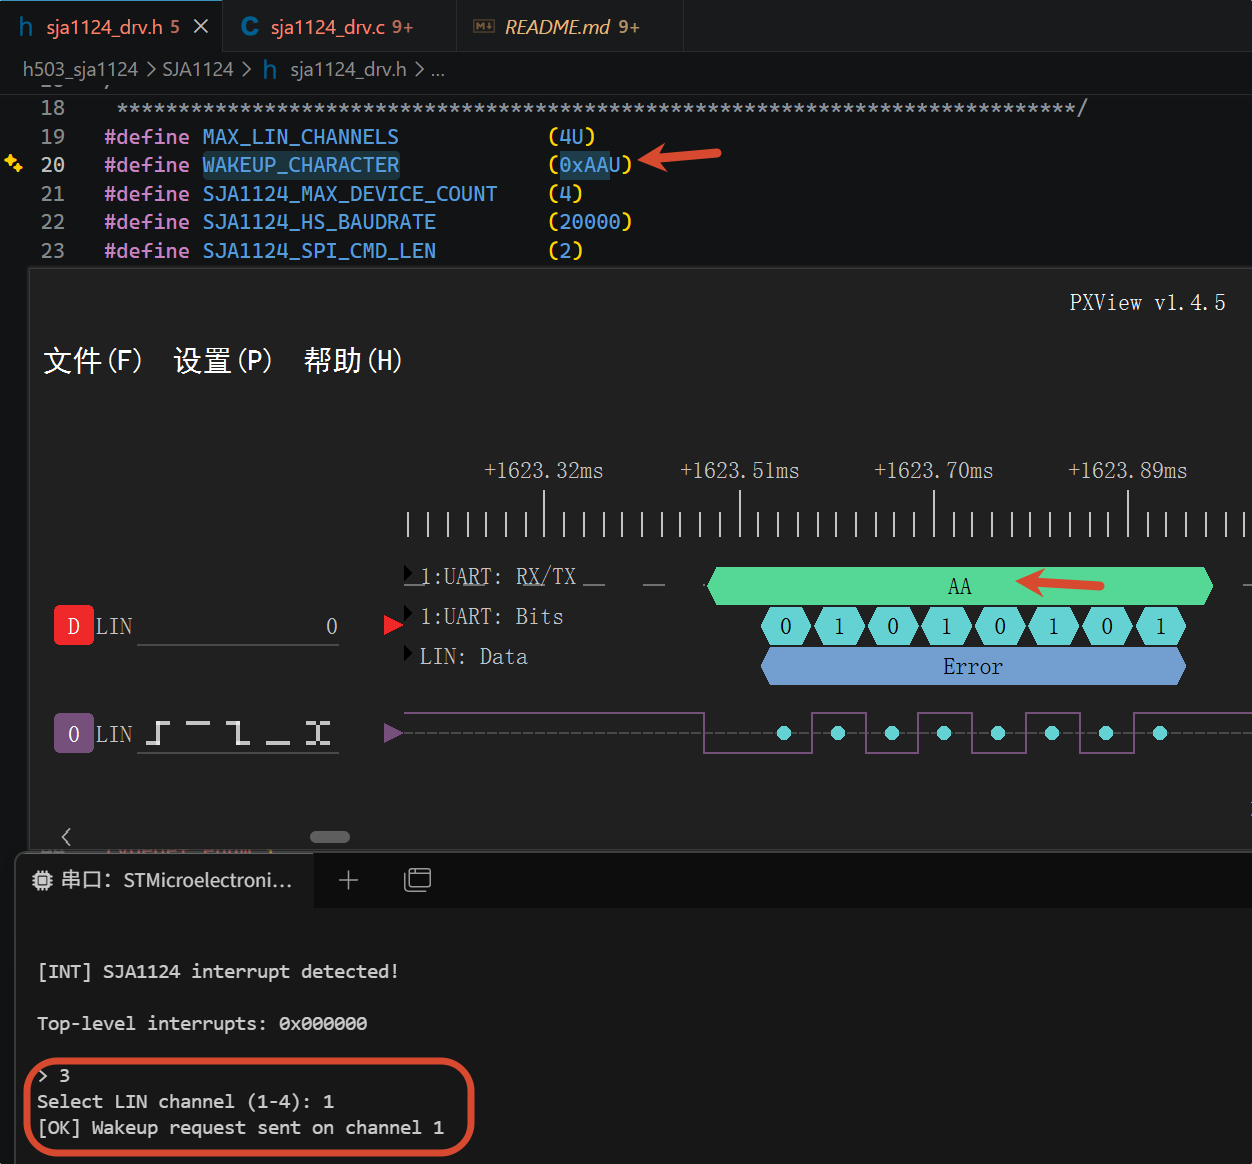1252x1164 pixels.
Task: Click the 0xAAU value on line 20
Action: coord(590,165)
